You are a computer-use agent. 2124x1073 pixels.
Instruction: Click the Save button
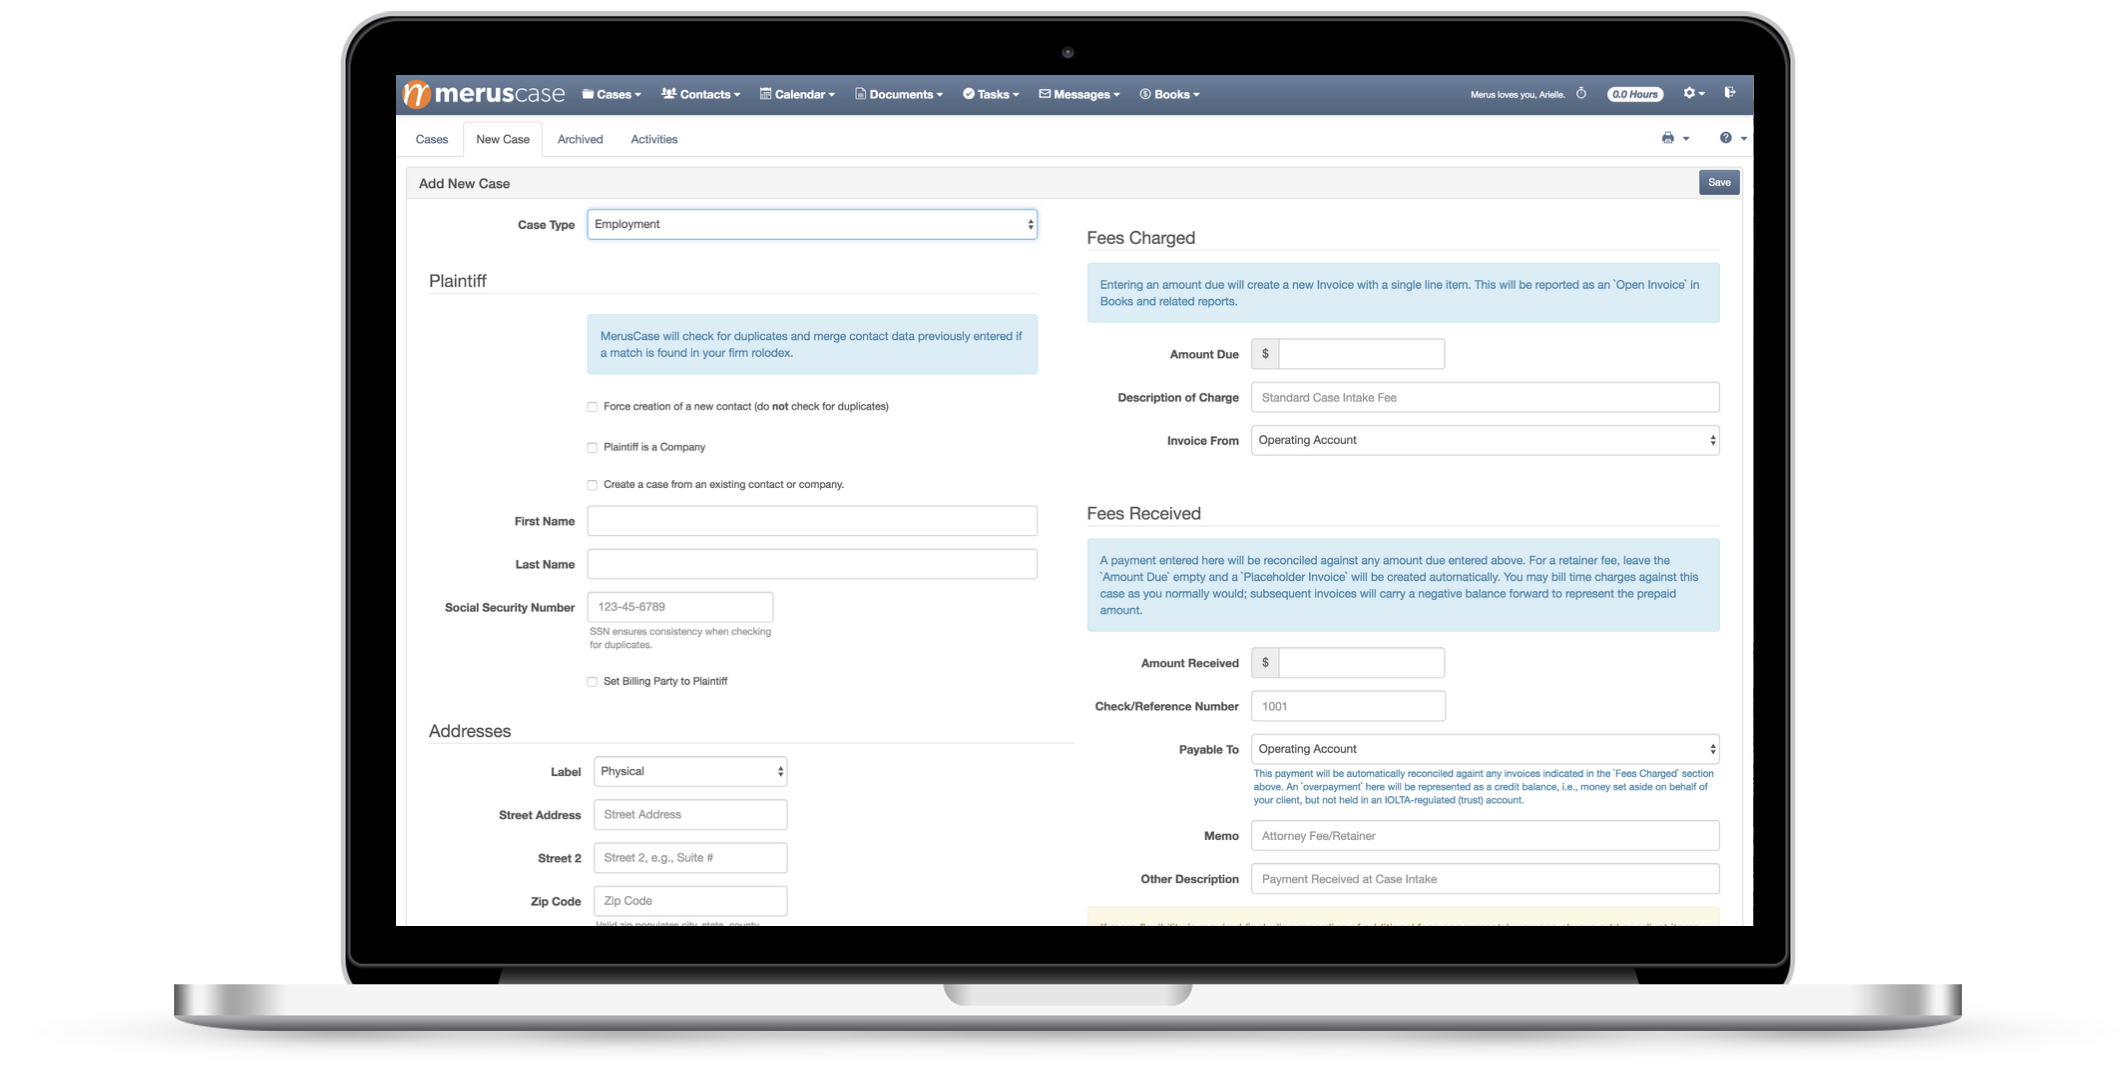[1719, 182]
